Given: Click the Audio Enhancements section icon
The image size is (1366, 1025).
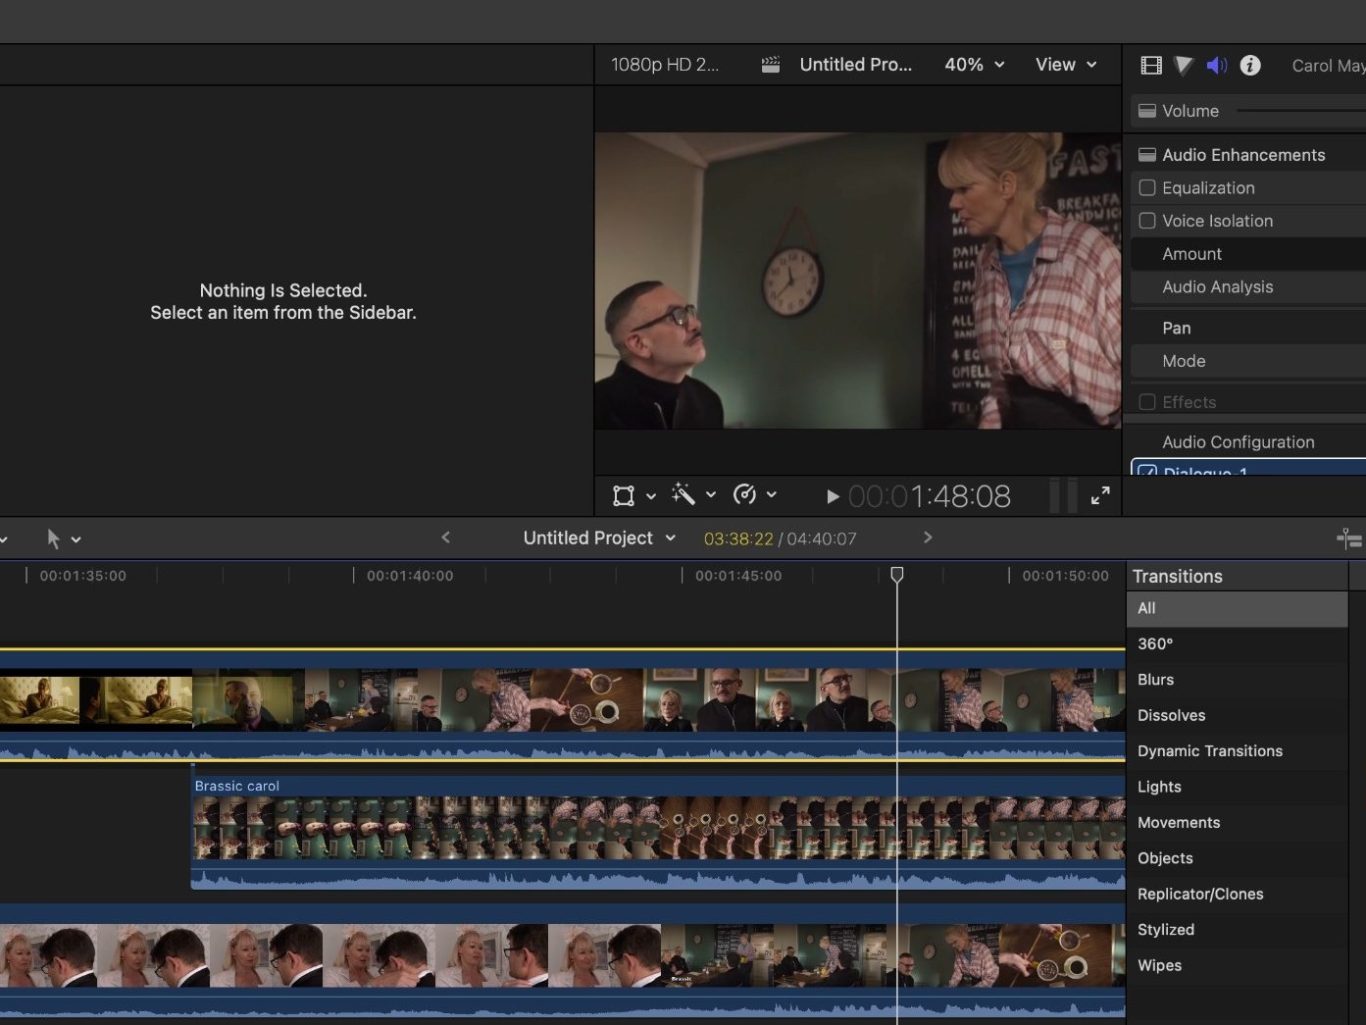Looking at the screenshot, I should tap(1147, 155).
